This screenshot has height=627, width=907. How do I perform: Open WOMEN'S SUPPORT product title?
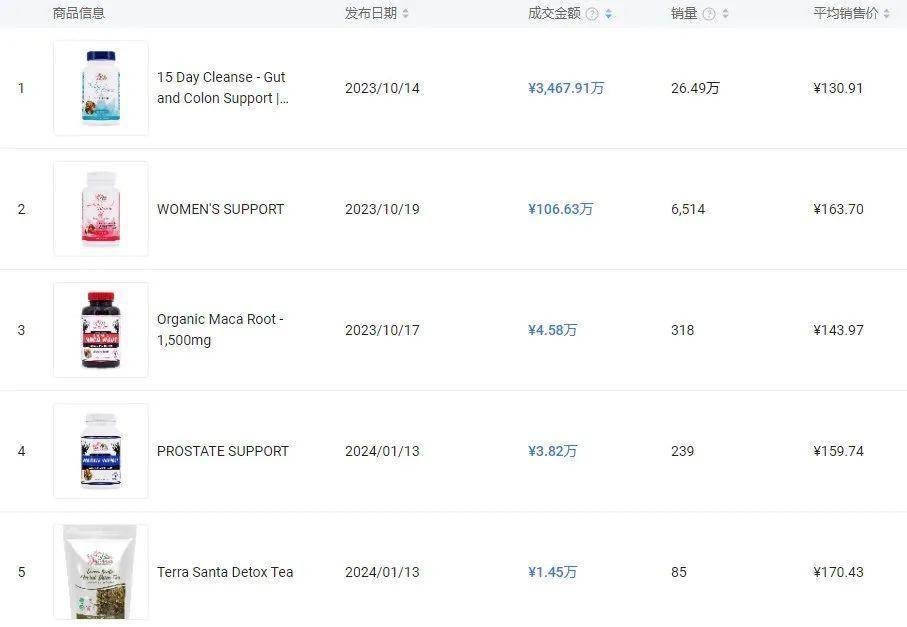(x=220, y=209)
